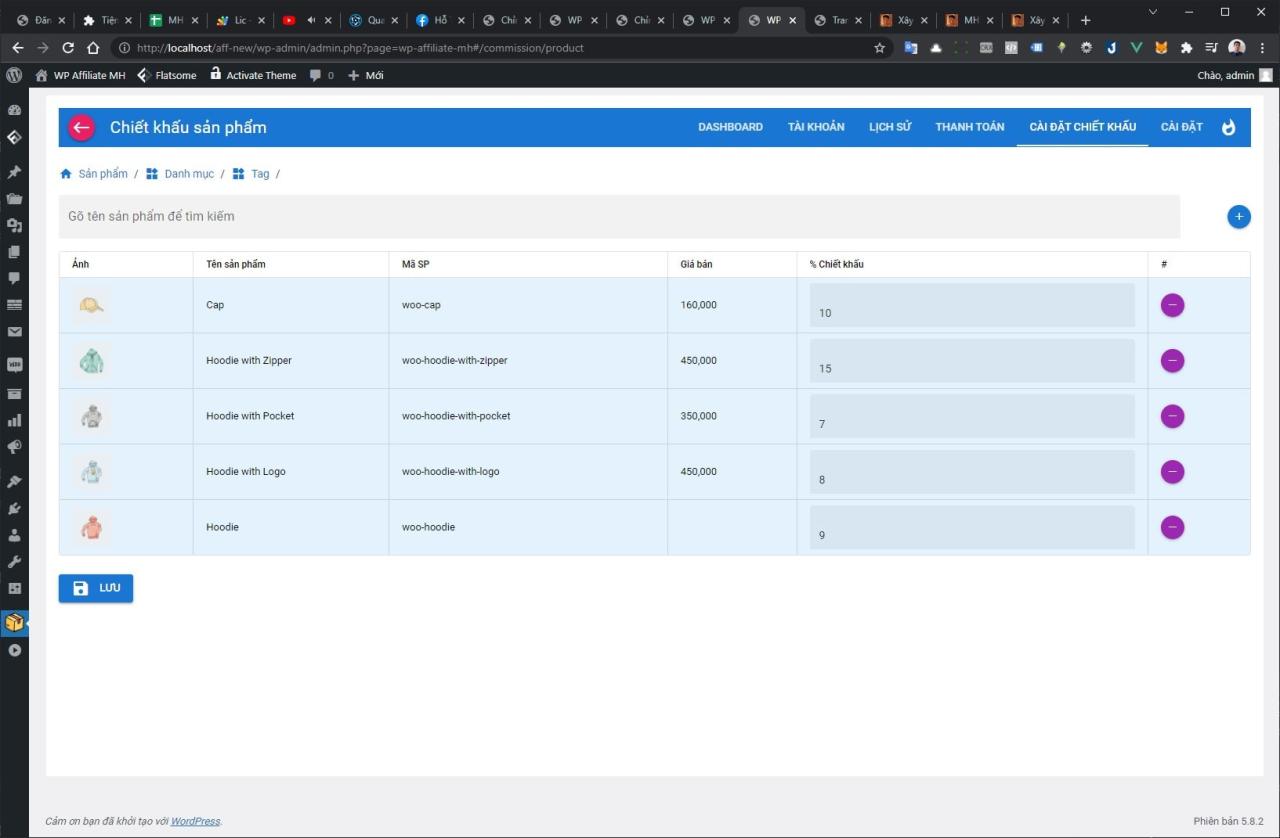Bookmark this page with star icon
The image size is (1280, 838).
pos(880,48)
